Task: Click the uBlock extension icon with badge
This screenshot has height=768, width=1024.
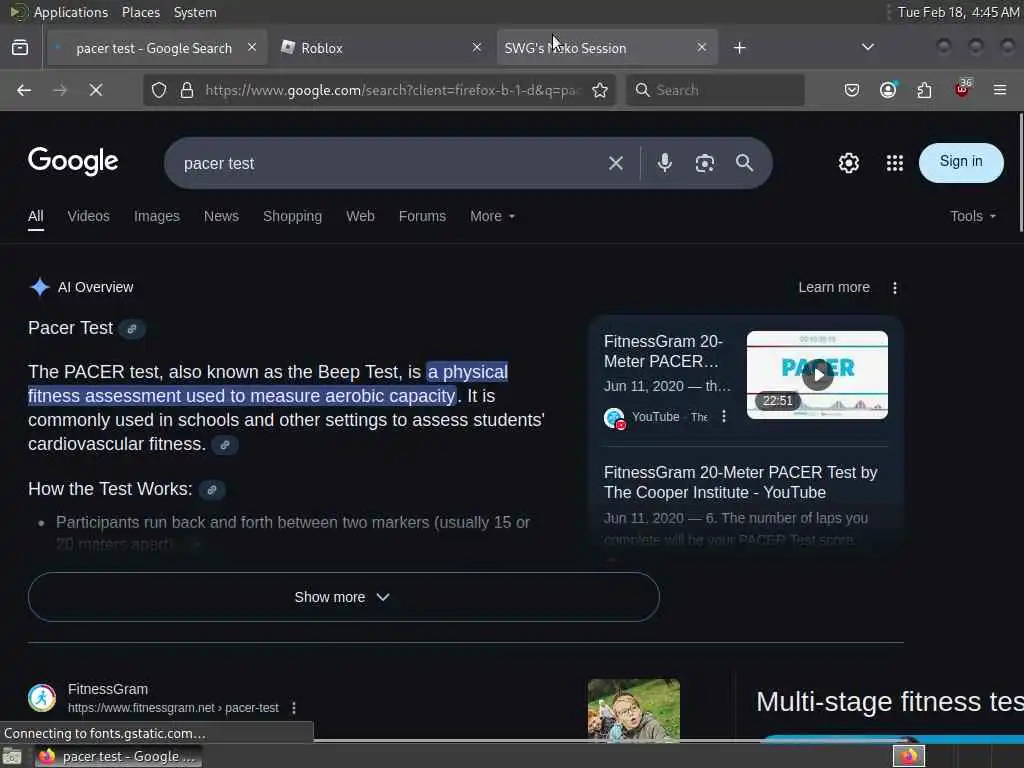Action: pyautogui.click(x=963, y=89)
